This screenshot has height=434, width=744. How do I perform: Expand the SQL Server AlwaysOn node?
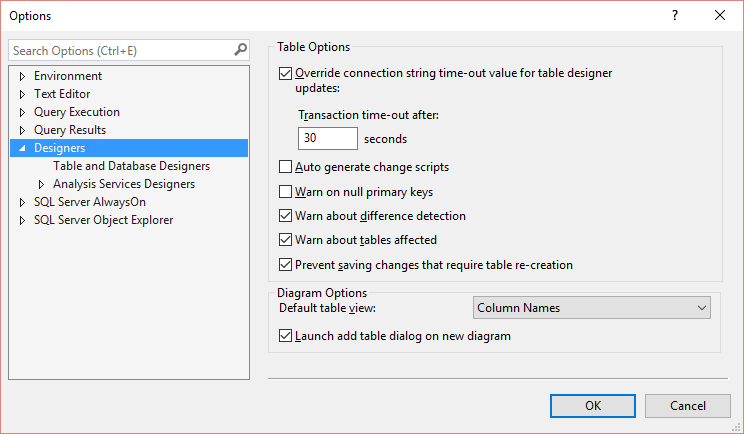pos(23,202)
